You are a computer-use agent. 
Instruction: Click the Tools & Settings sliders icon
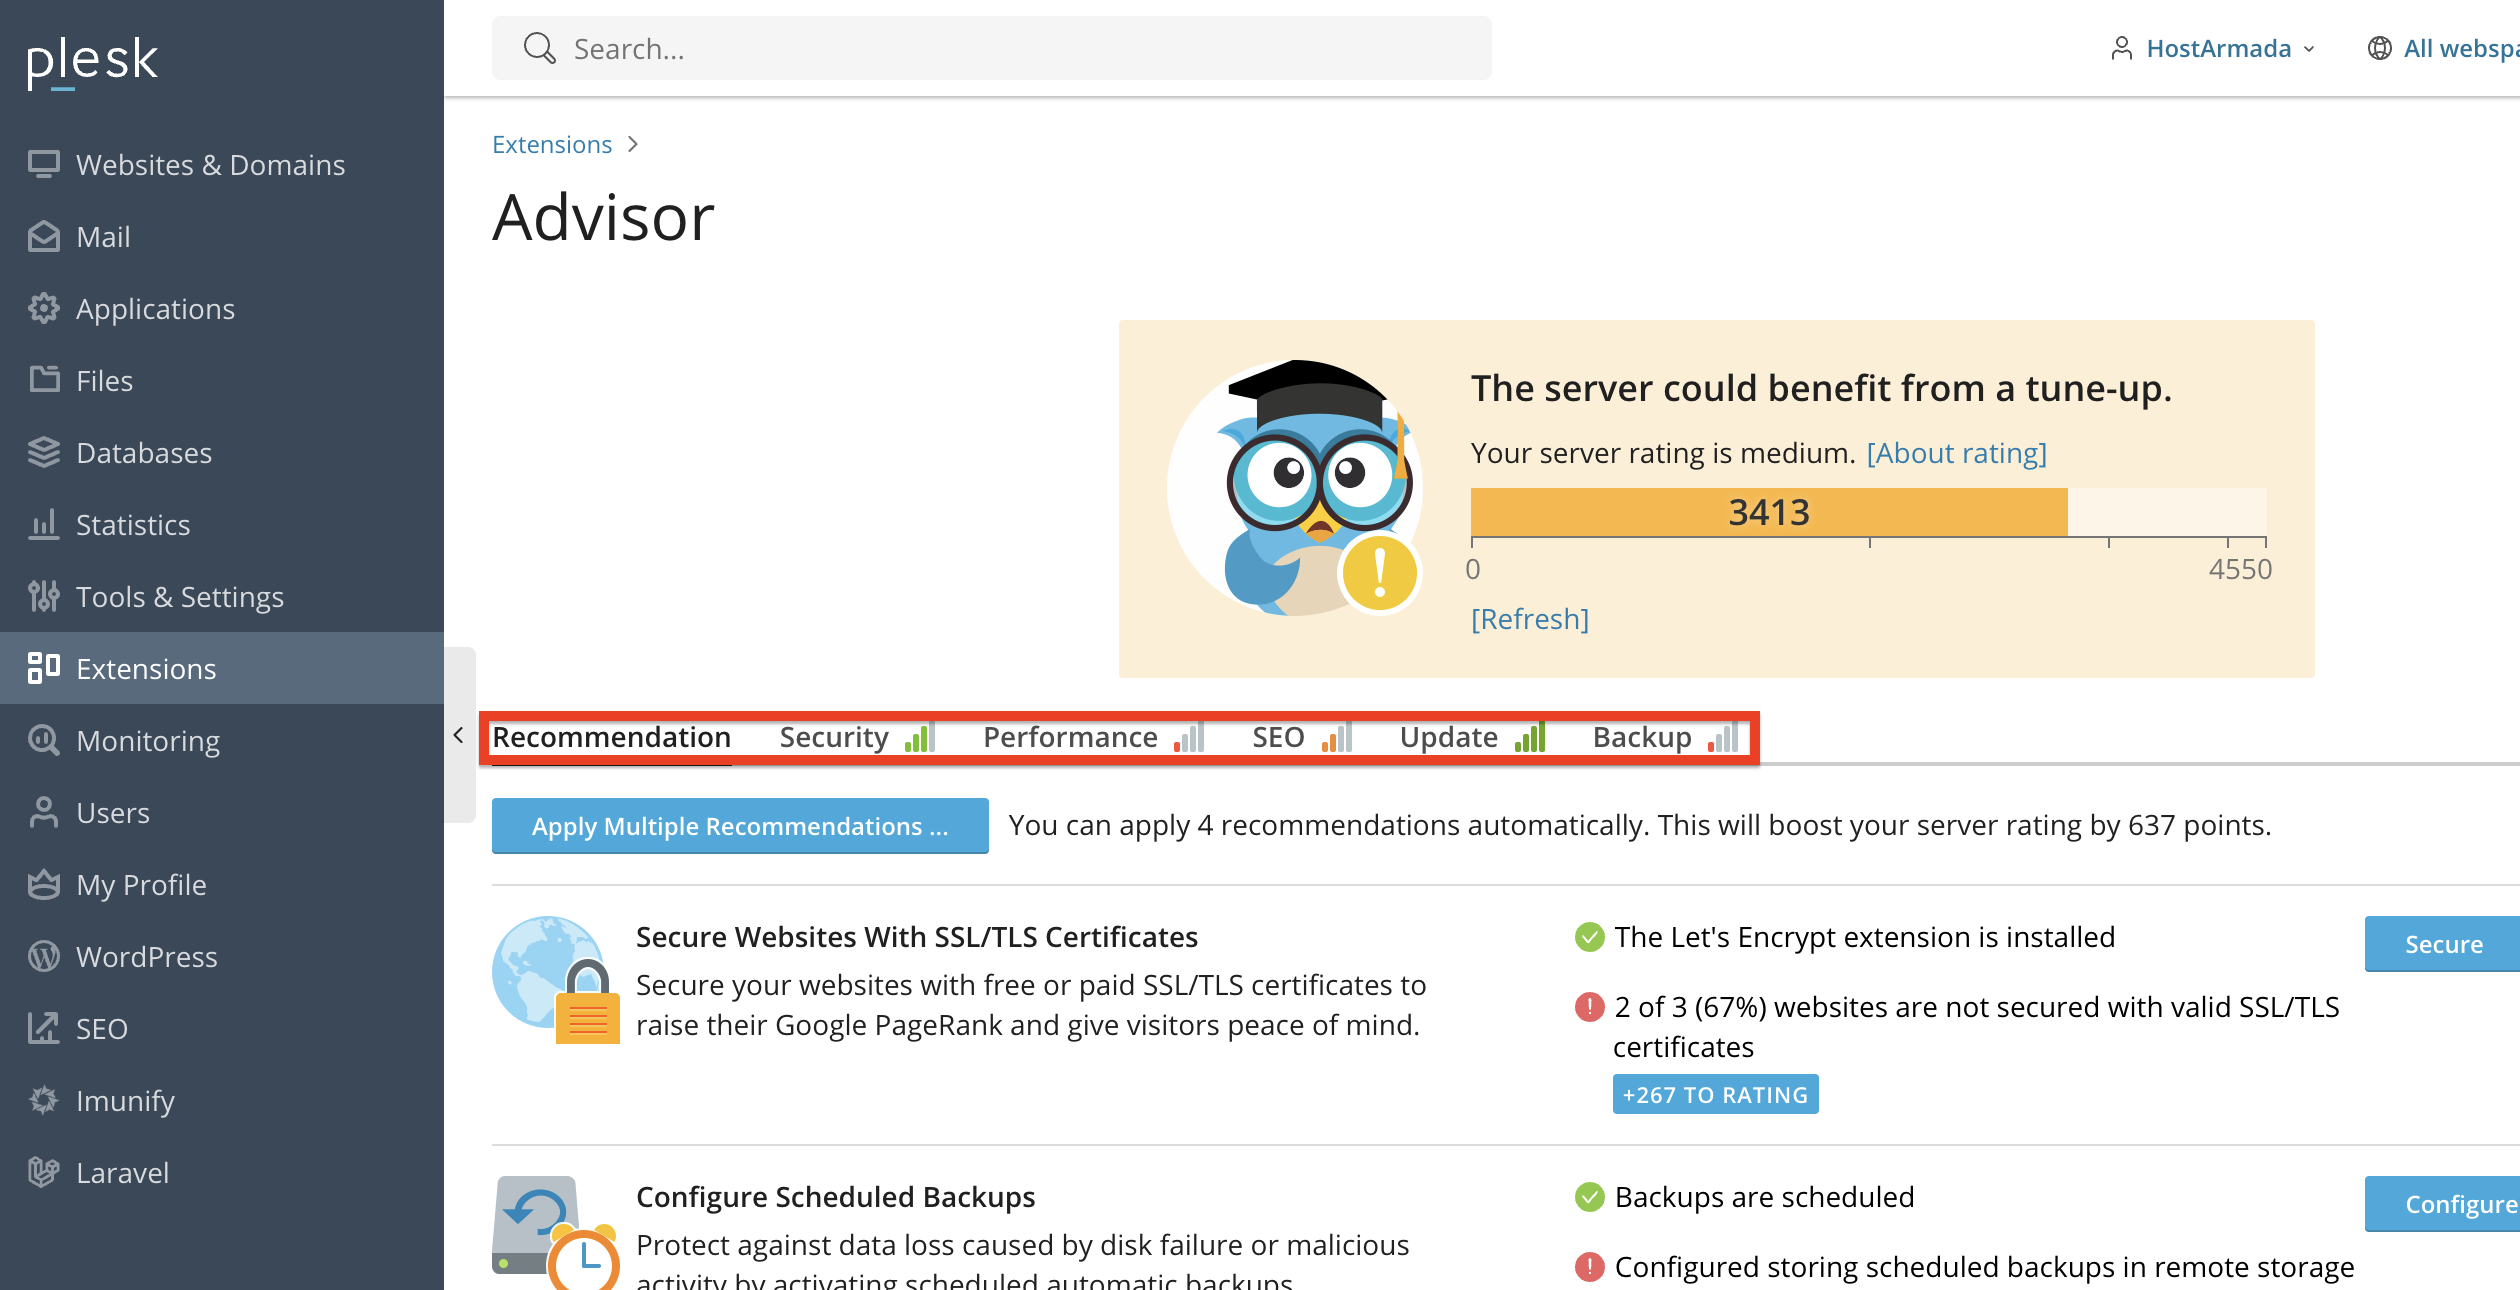click(44, 596)
